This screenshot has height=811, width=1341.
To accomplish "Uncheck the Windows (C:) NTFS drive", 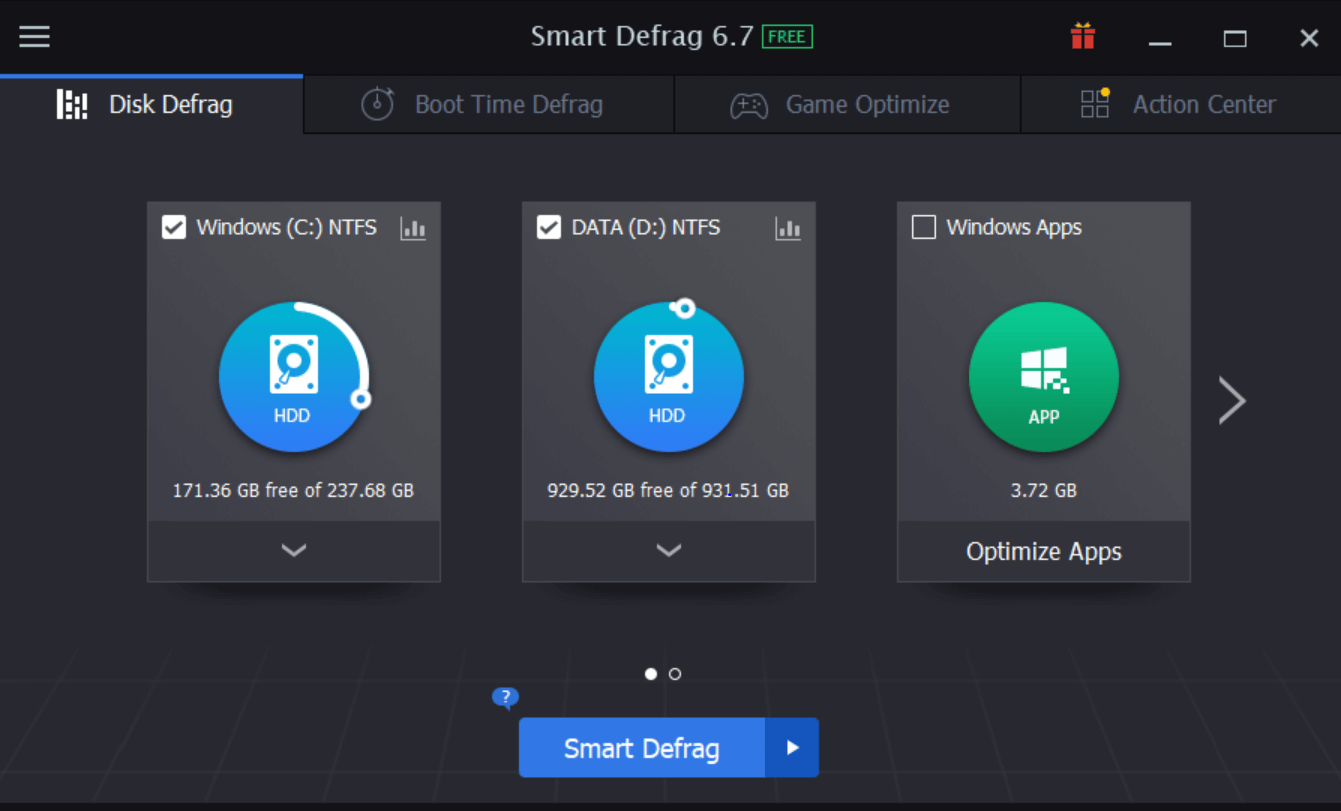I will (173, 227).
